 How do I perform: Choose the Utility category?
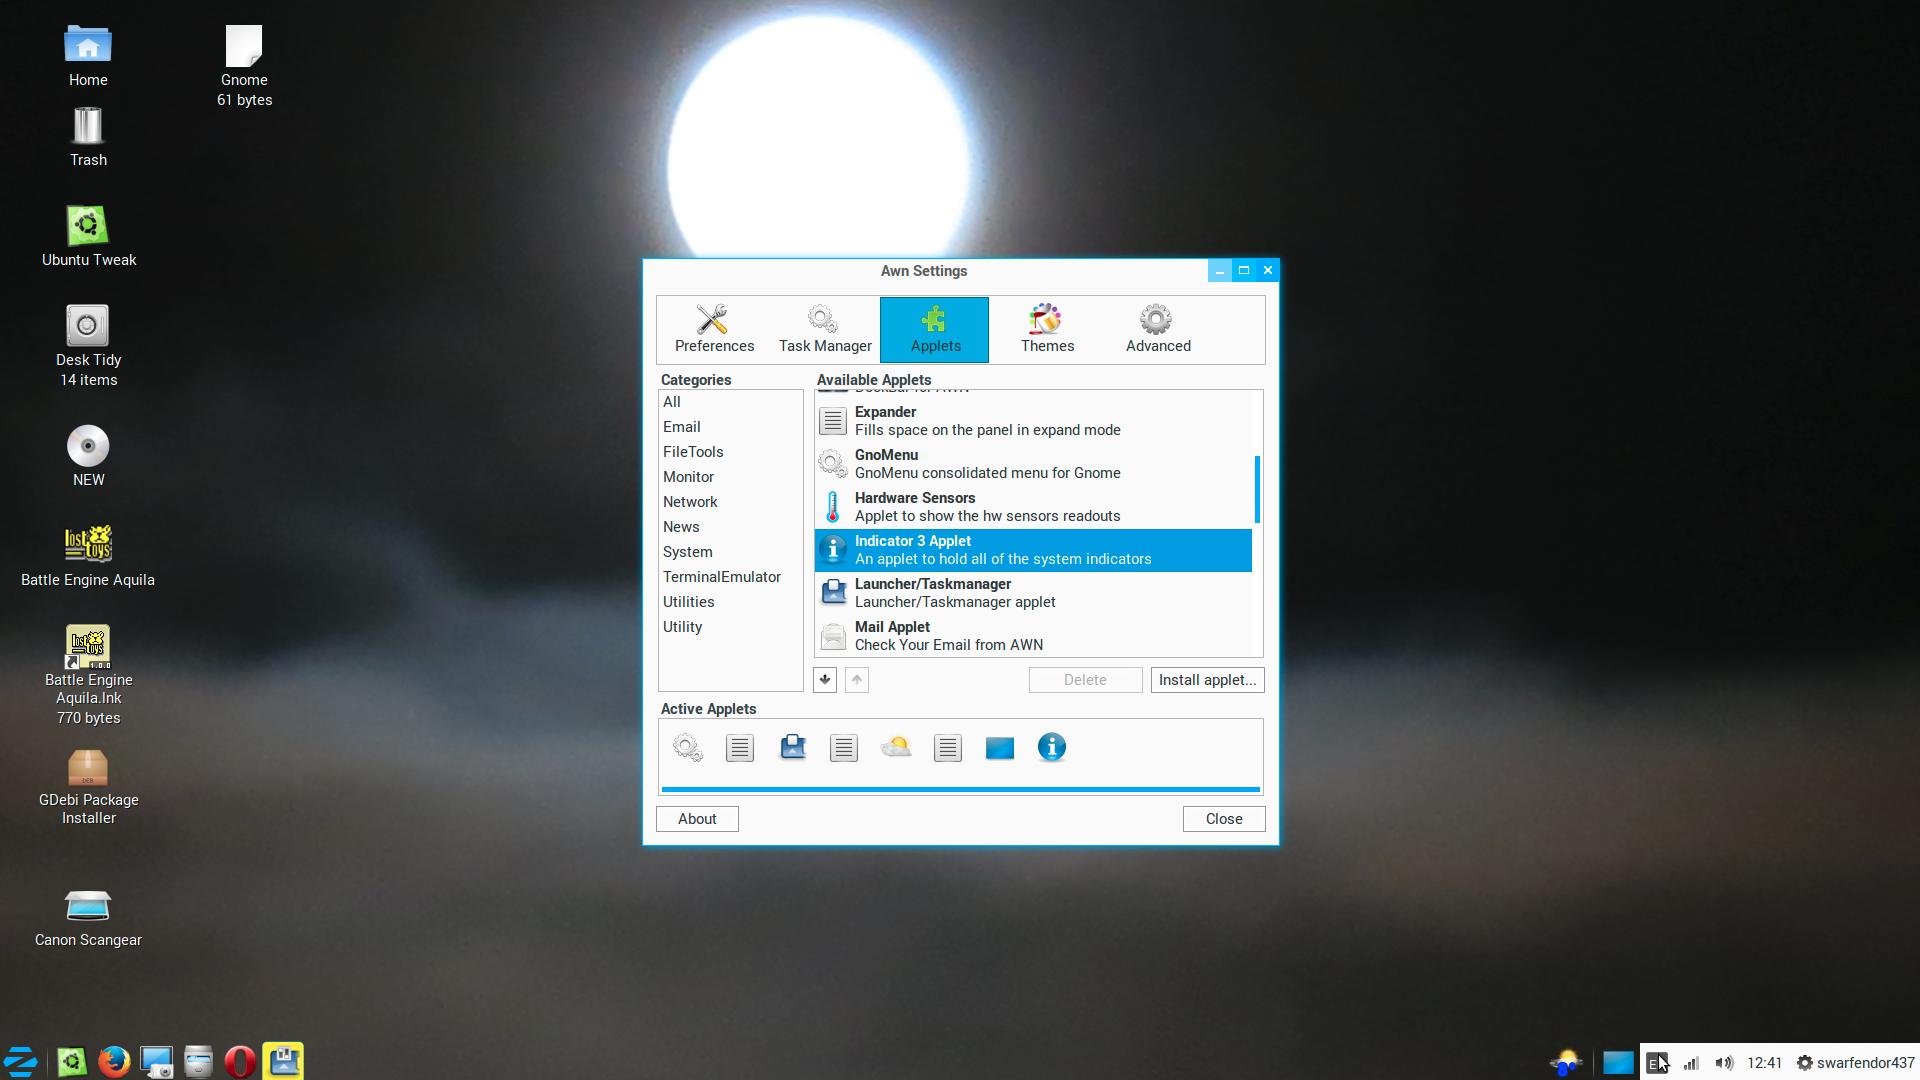[730, 627]
